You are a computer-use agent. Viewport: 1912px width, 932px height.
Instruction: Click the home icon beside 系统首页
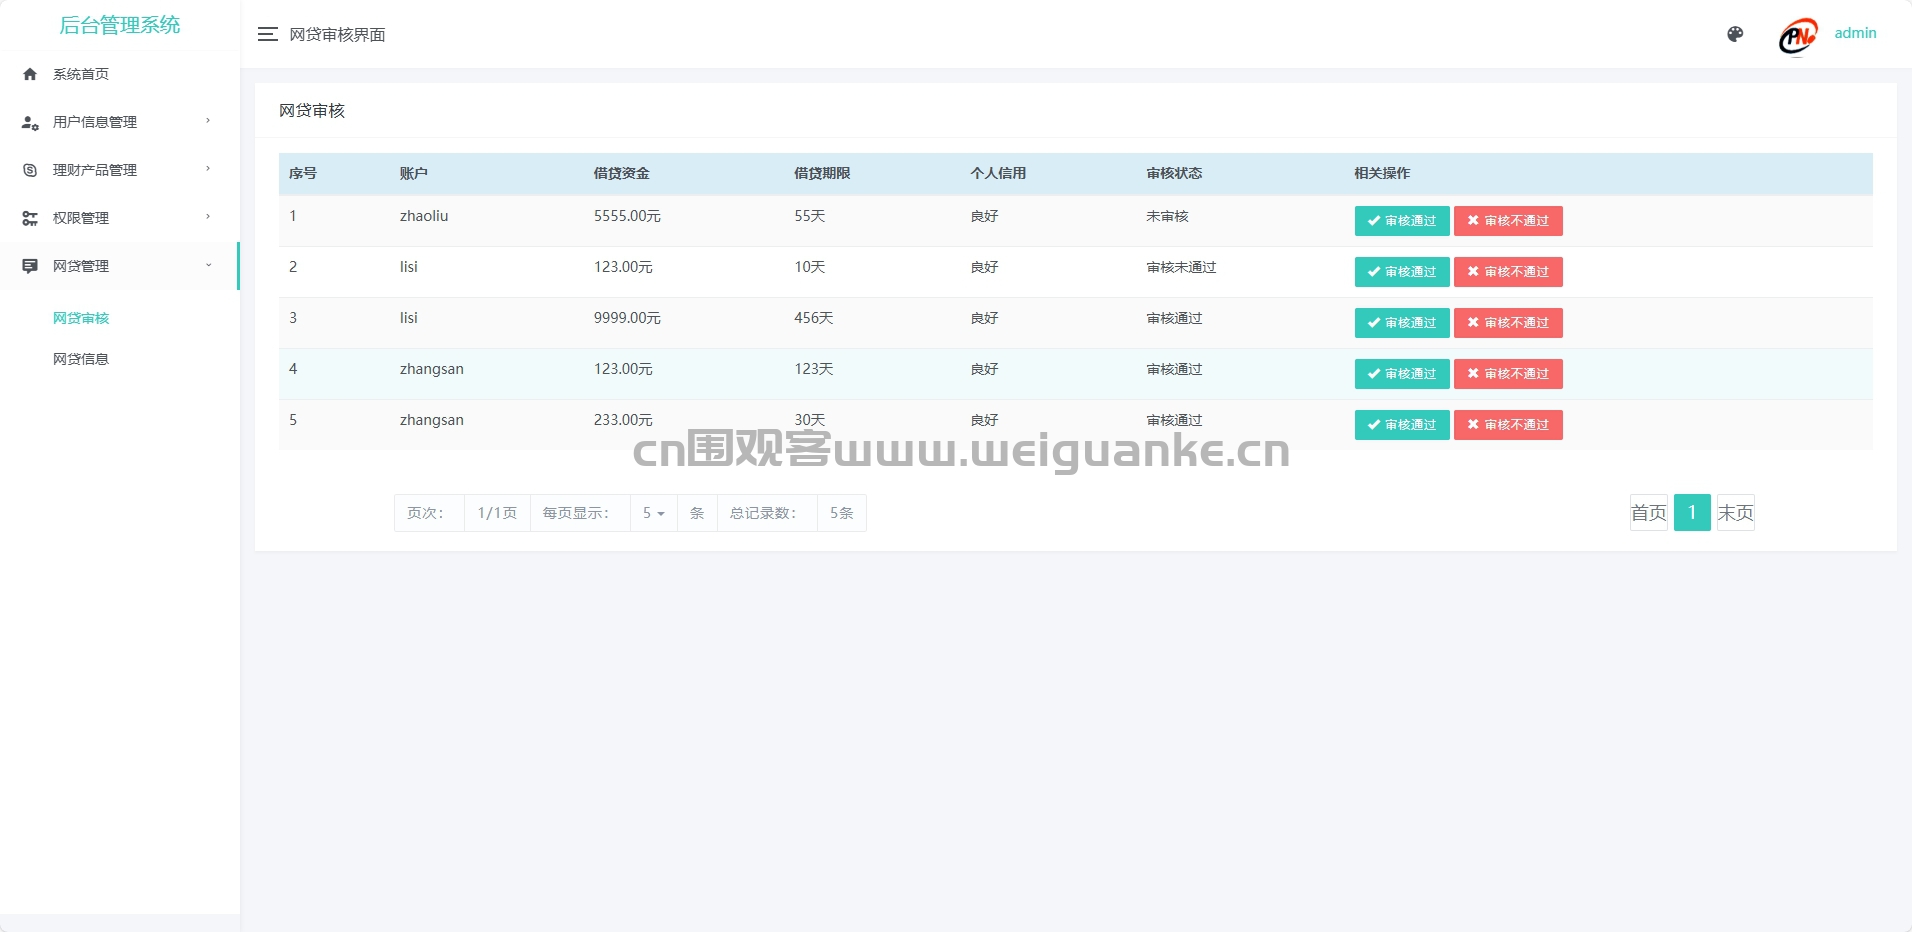(30, 74)
